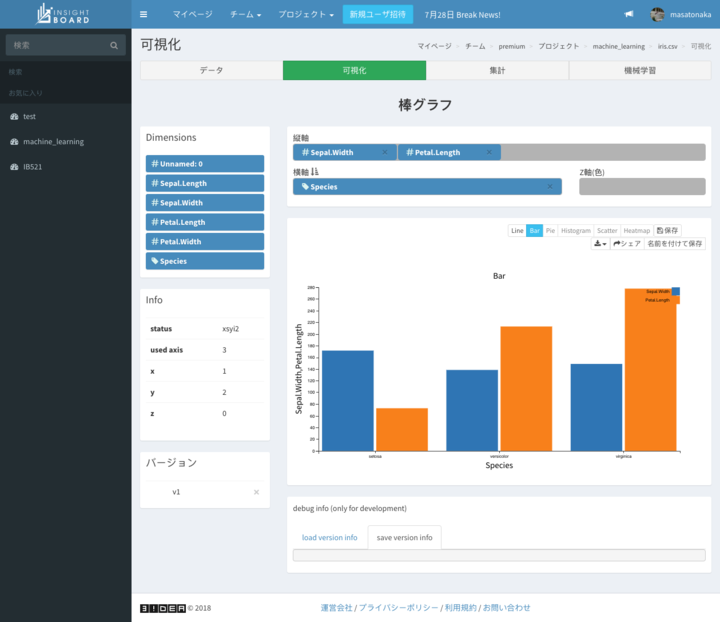Viewport: 720px width, 622px height.
Task: Expand the チーム dropdown menu
Action: coord(245,15)
